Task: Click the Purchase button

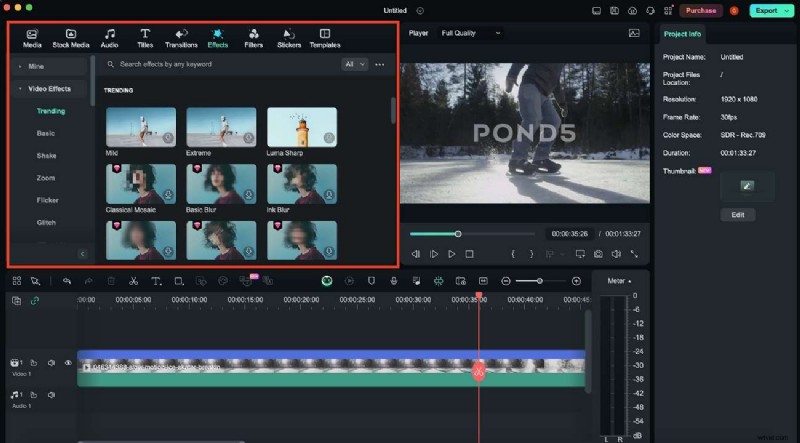Action: pos(701,11)
